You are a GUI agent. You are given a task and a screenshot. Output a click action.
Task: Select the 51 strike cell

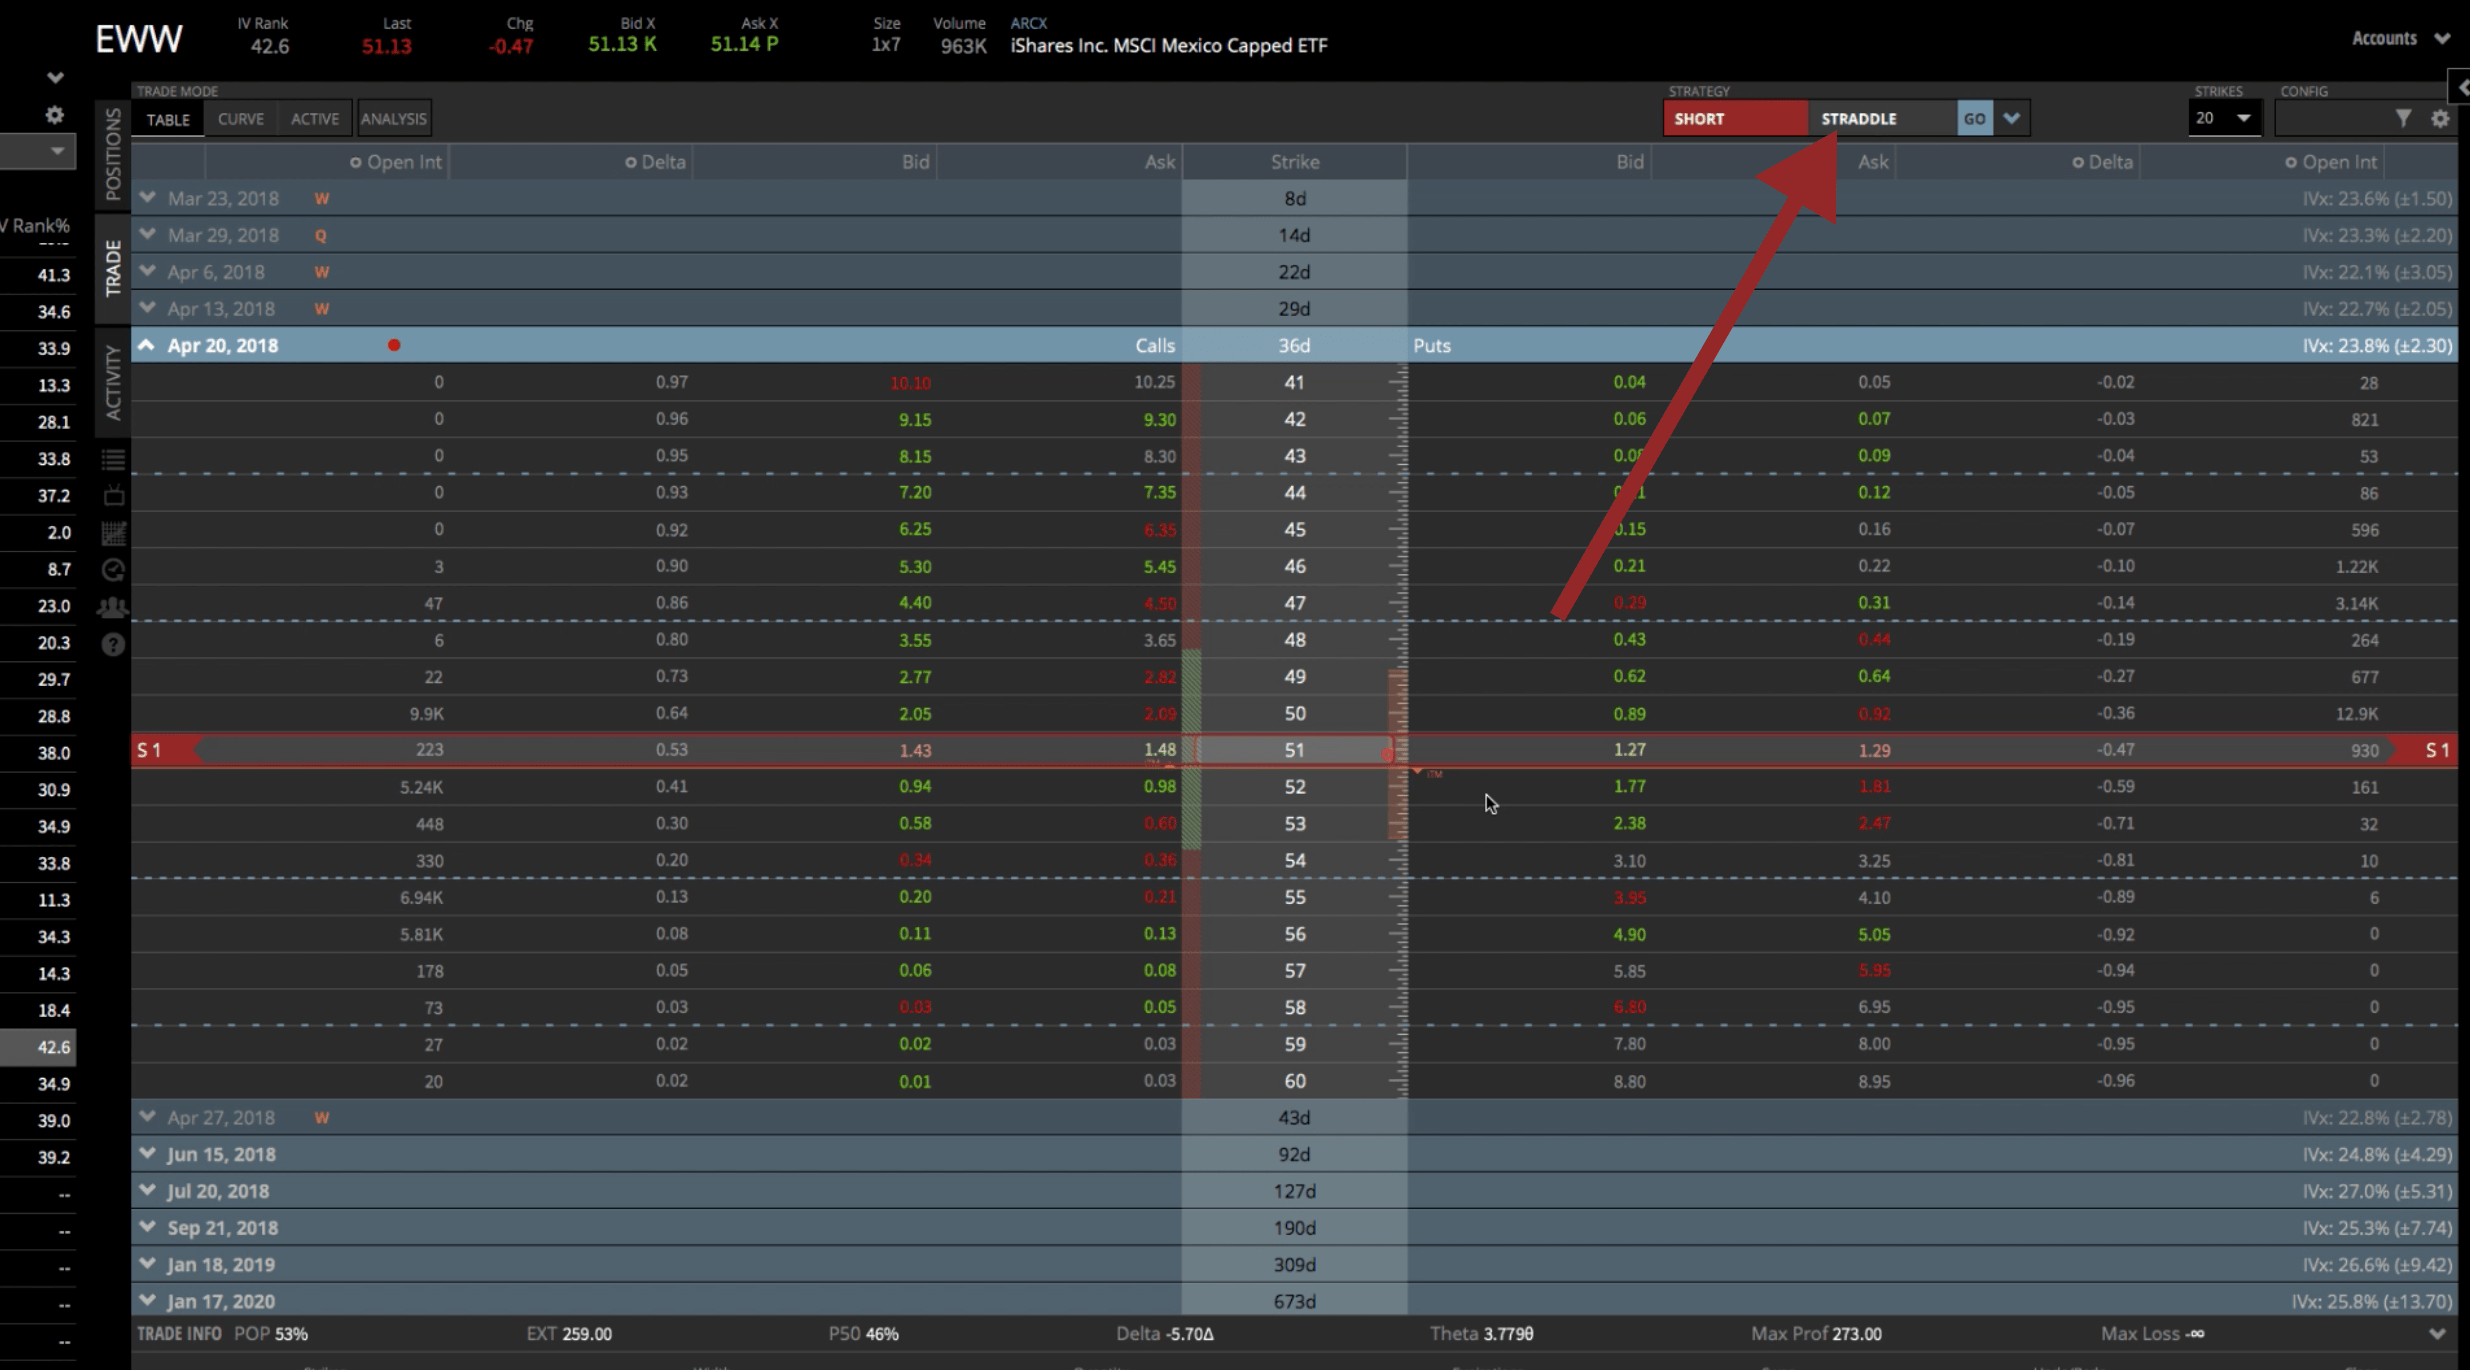[1294, 750]
